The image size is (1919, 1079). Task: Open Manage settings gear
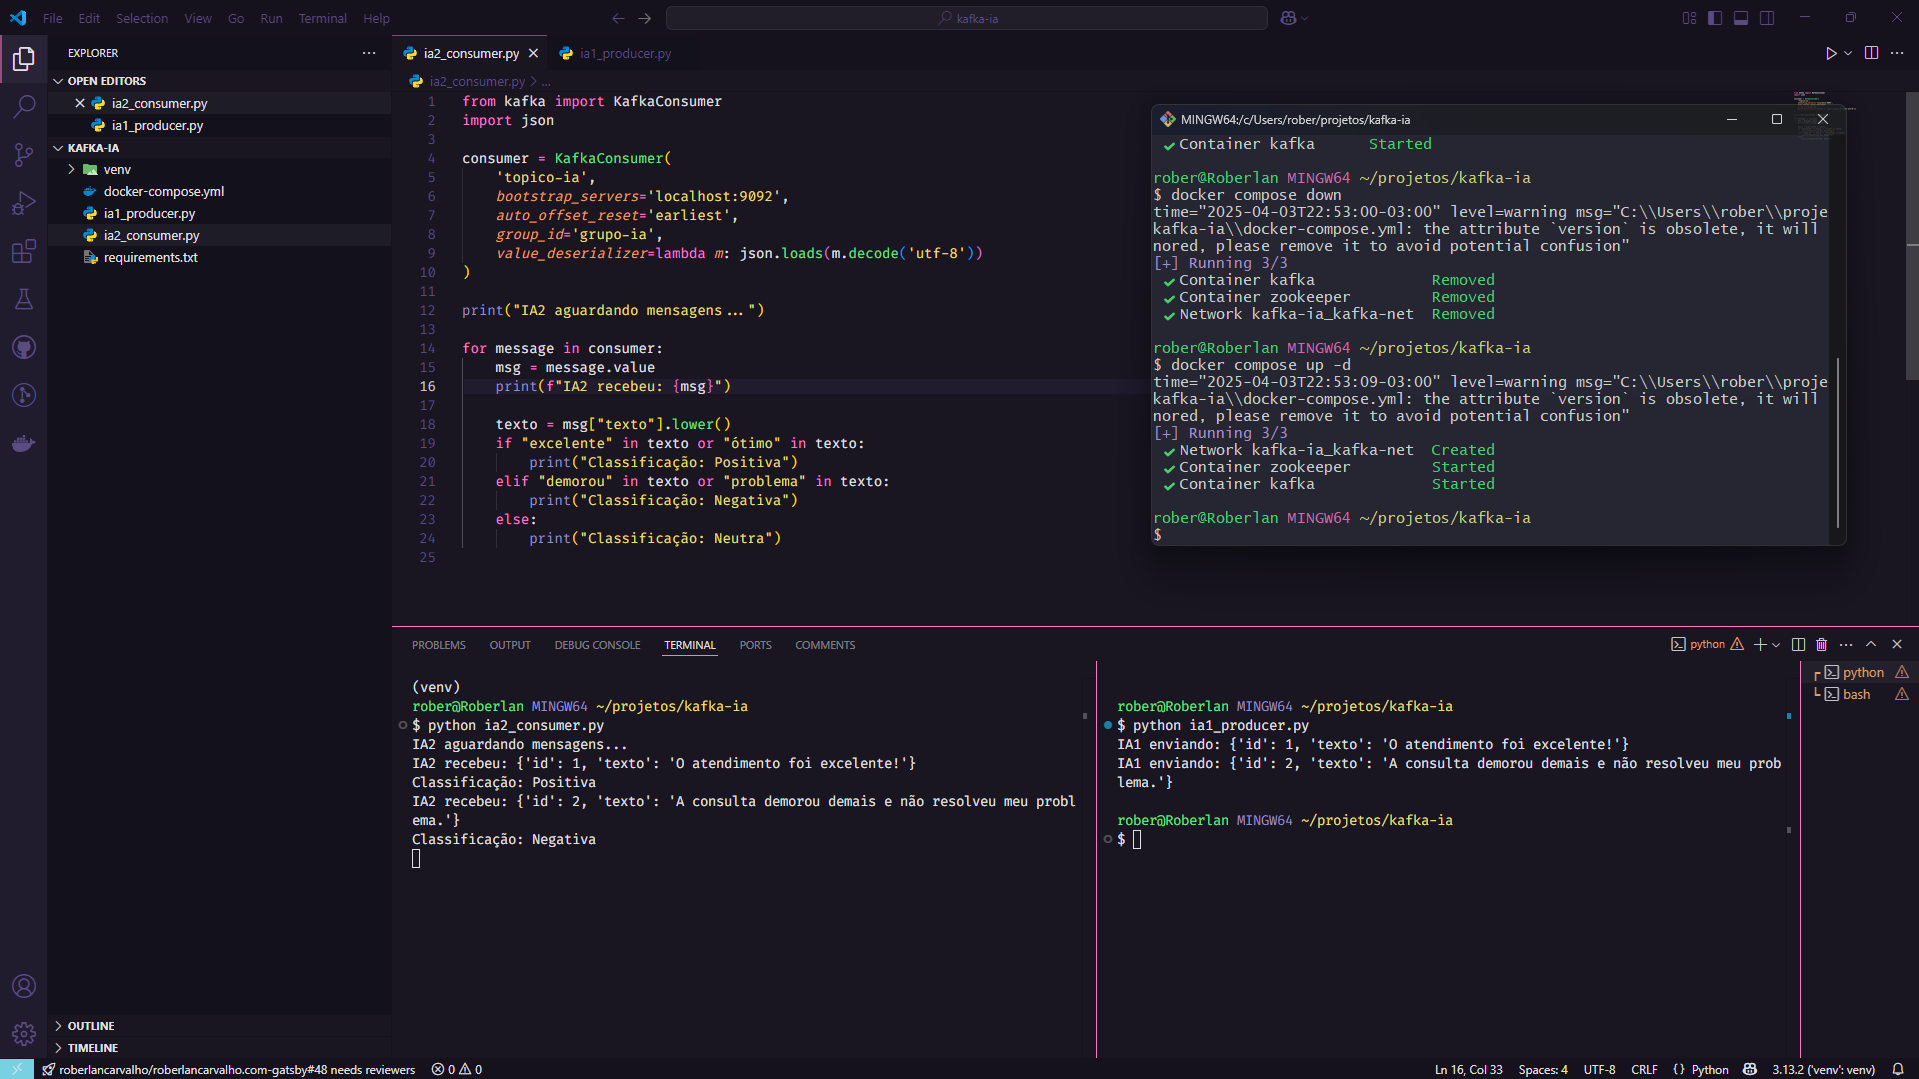pyautogui.click(x=24, y=1034)
